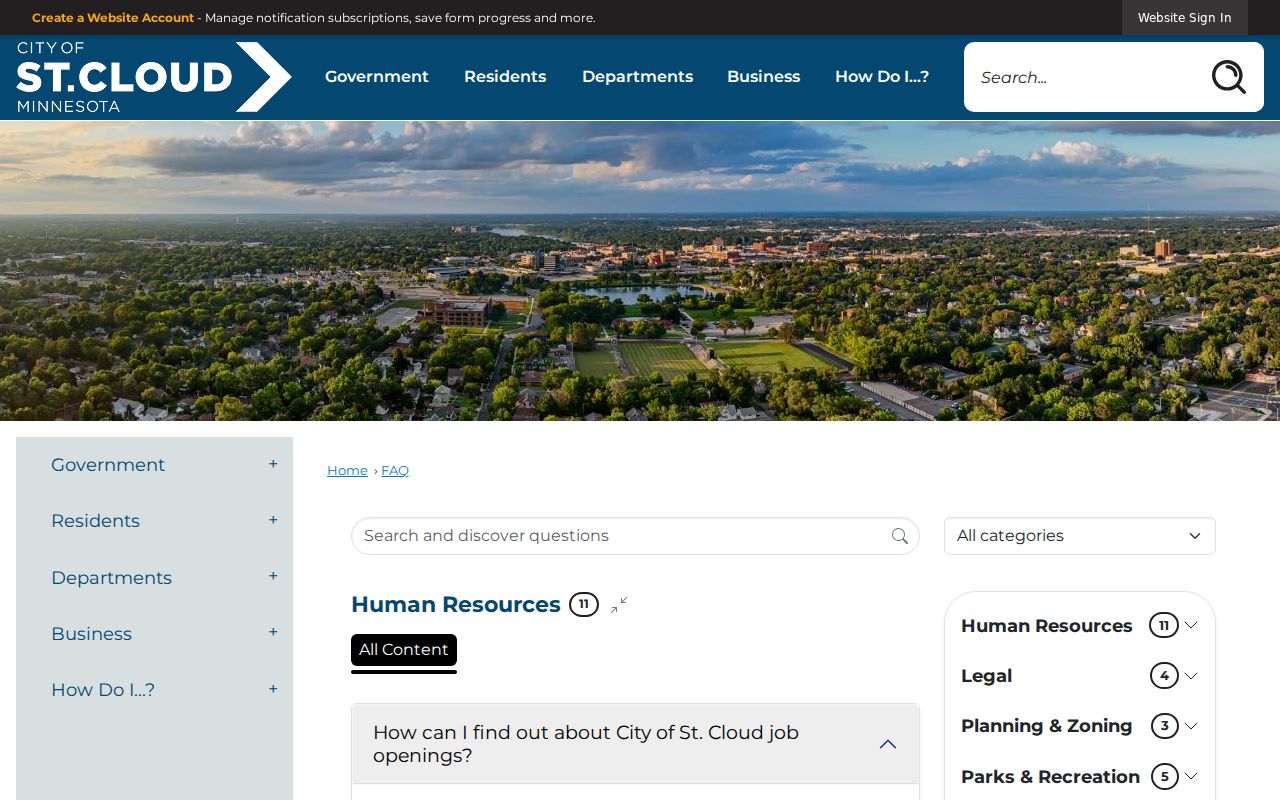This screenshot has width=1280, height=800.
Task: Click the job openings question text
Action: (586, 744)
